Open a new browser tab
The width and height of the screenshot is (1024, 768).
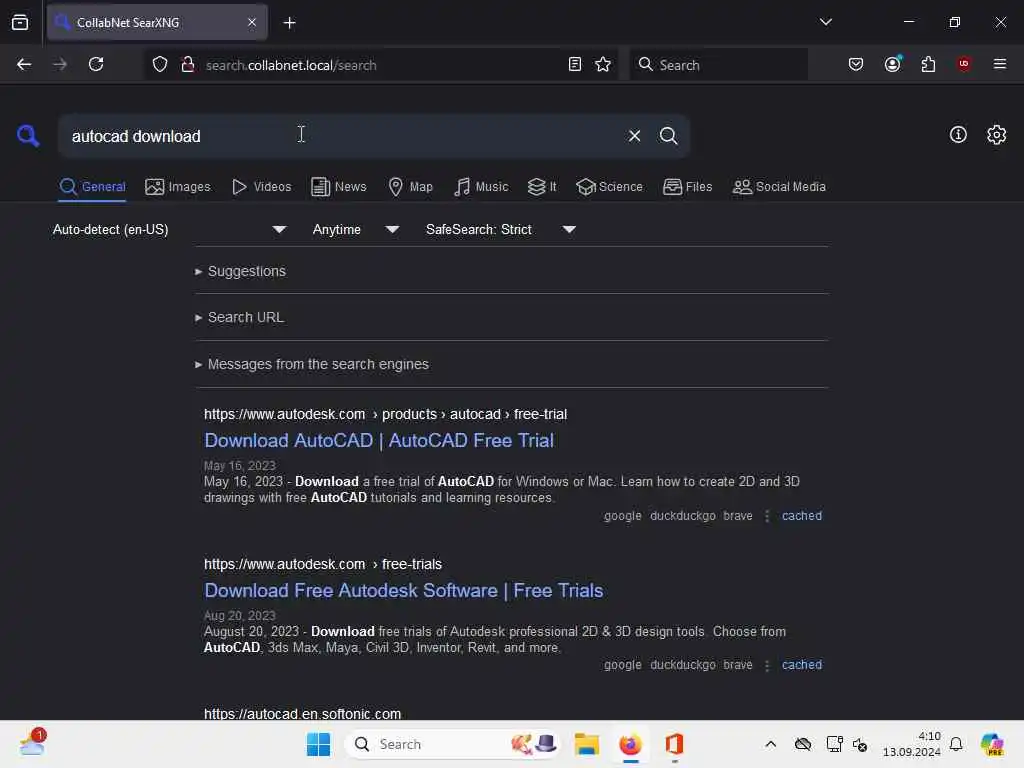point(289,23)
